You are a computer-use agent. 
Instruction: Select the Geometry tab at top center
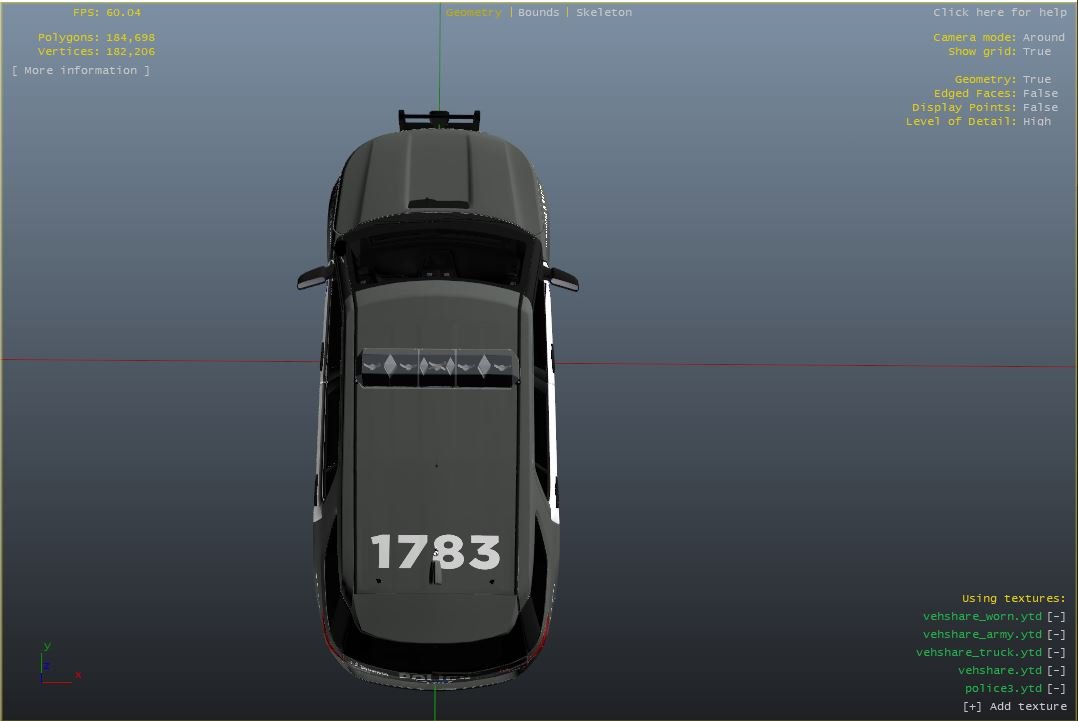point(474,12)
